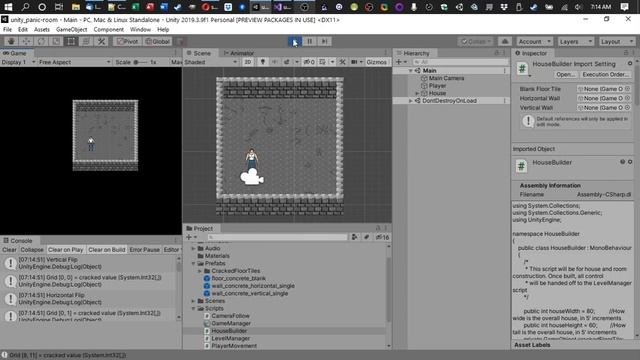Image resolution: width=640 pixels, height=360 pixels.
Task: Select the Vertical Flip log entry
Action: pyautogui.click(x=89, y=263)
